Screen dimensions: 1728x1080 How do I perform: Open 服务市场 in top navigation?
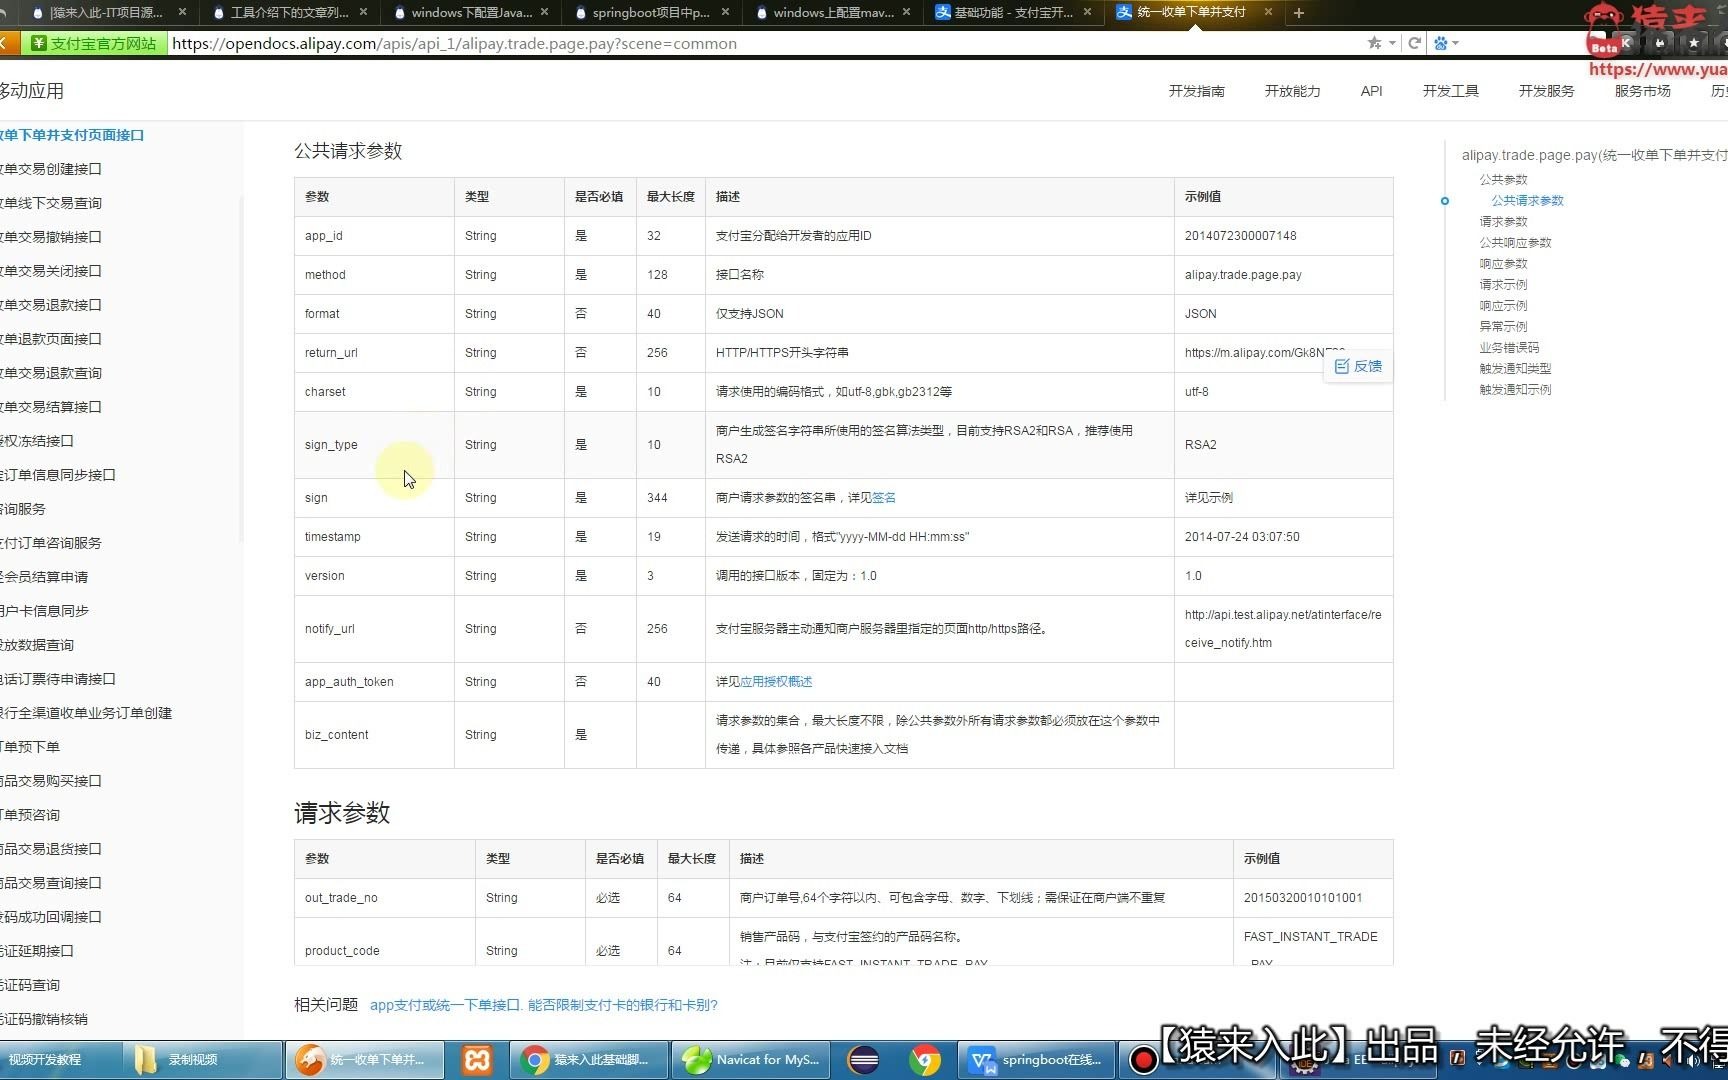pyautogui.click(x=1642, y=91)
